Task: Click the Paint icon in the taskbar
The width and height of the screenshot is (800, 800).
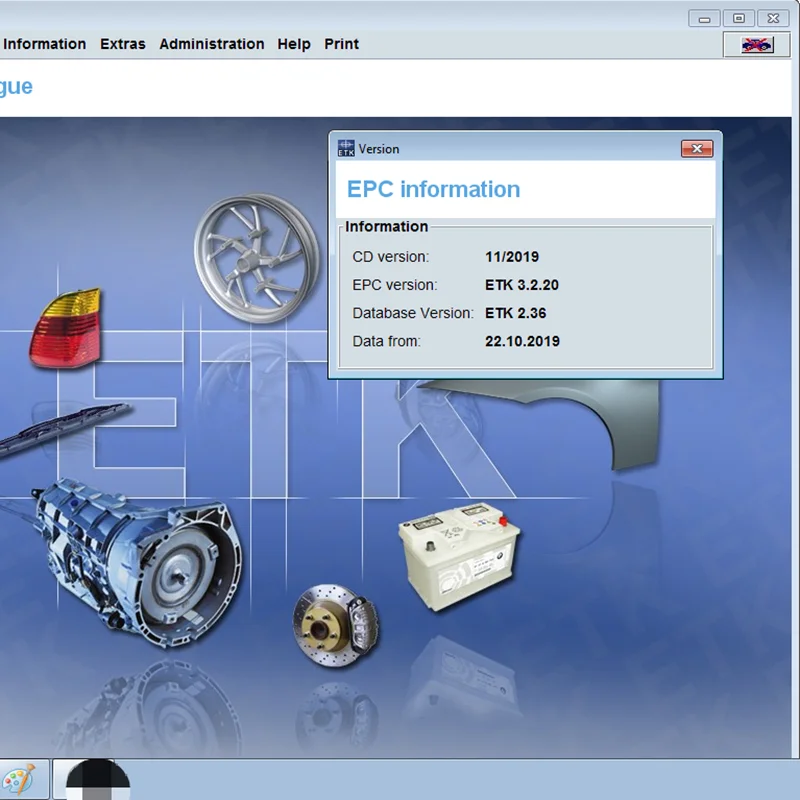Action: pyautogui.click(x=19, y=780)
